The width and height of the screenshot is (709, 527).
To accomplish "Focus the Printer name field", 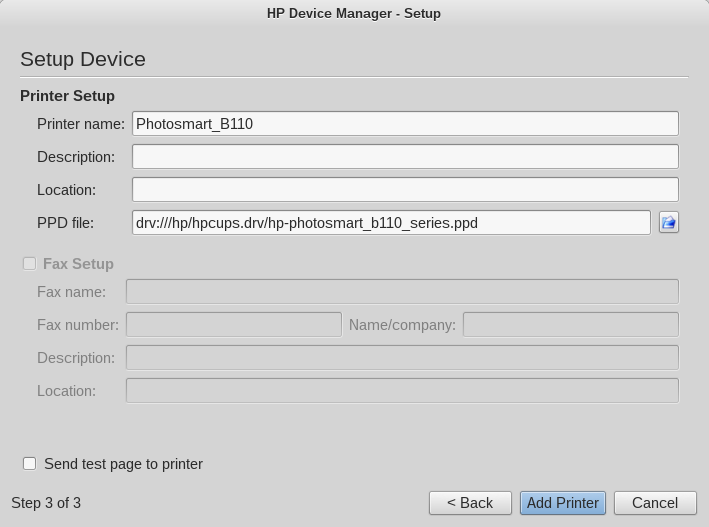I will (x=405, y=123).
